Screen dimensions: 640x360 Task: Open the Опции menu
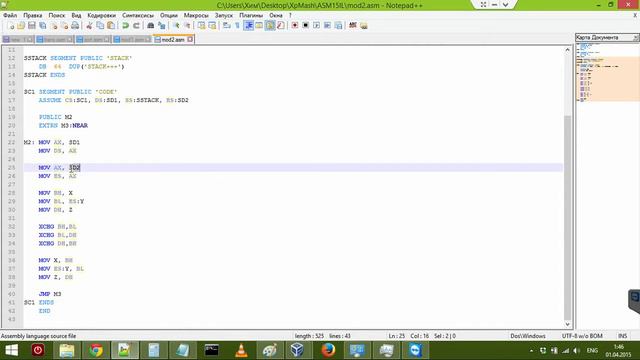pos(169,15)
